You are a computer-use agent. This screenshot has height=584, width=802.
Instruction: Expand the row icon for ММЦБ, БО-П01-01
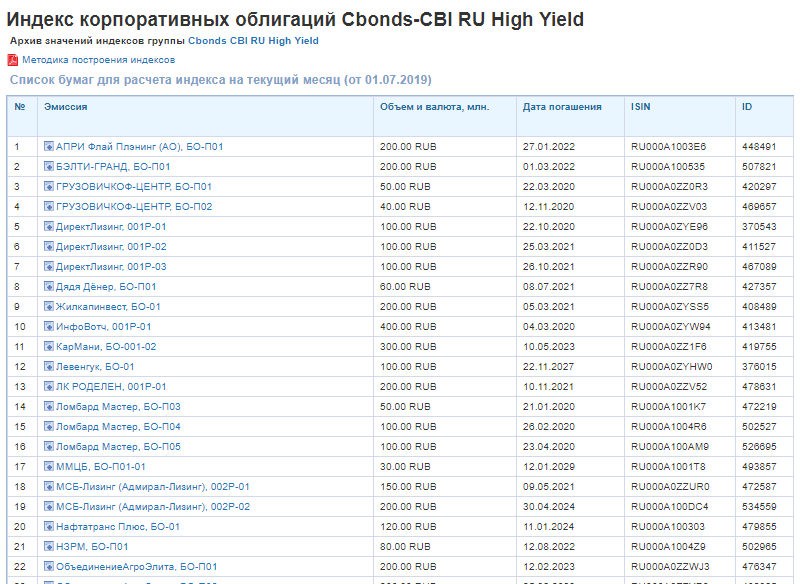[48, 467]
